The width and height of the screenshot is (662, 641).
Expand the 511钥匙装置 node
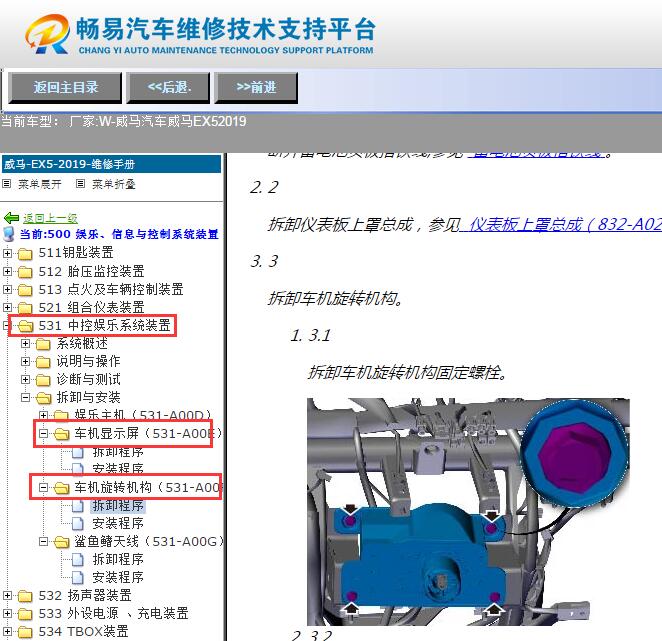7,253
